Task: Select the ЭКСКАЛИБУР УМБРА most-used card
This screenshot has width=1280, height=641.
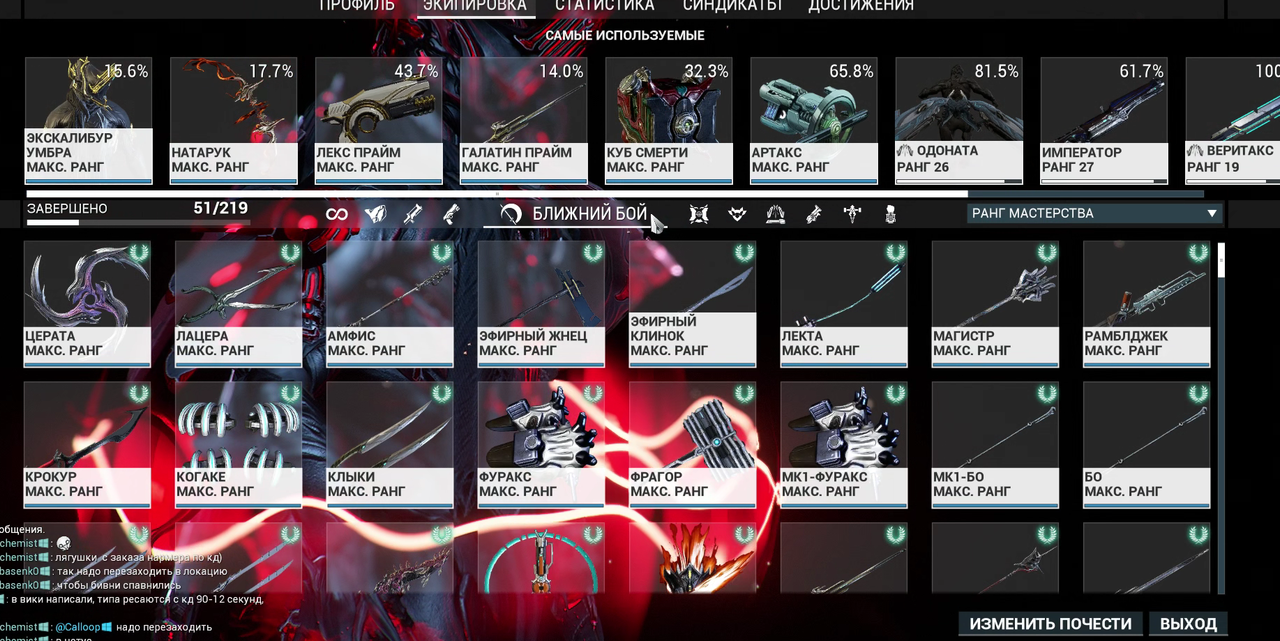Action: pos(88,121)
